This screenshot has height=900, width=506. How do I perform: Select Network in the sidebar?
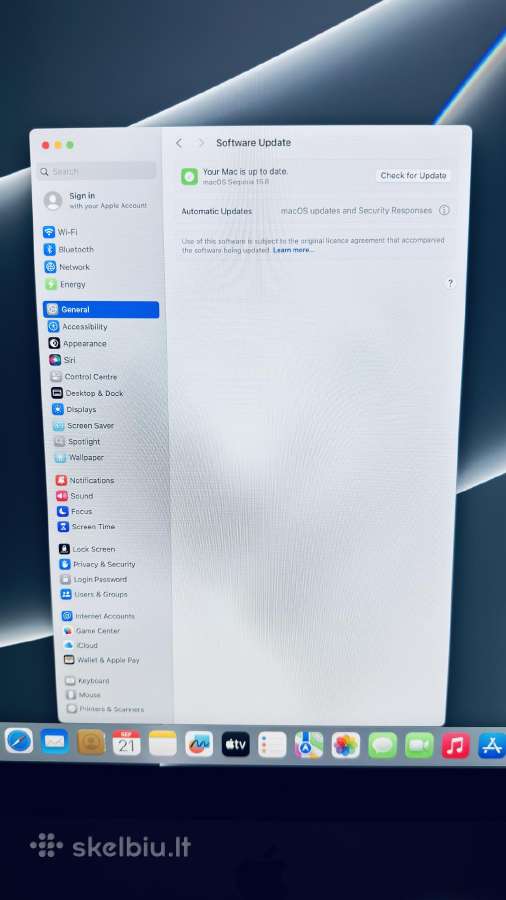pos(68,267)
